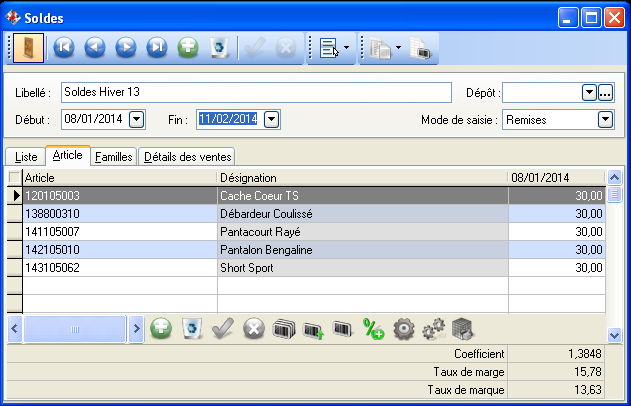This screenshot has width=631, height=406.
Task: Click the single gear settings icon
Action: 404,327
